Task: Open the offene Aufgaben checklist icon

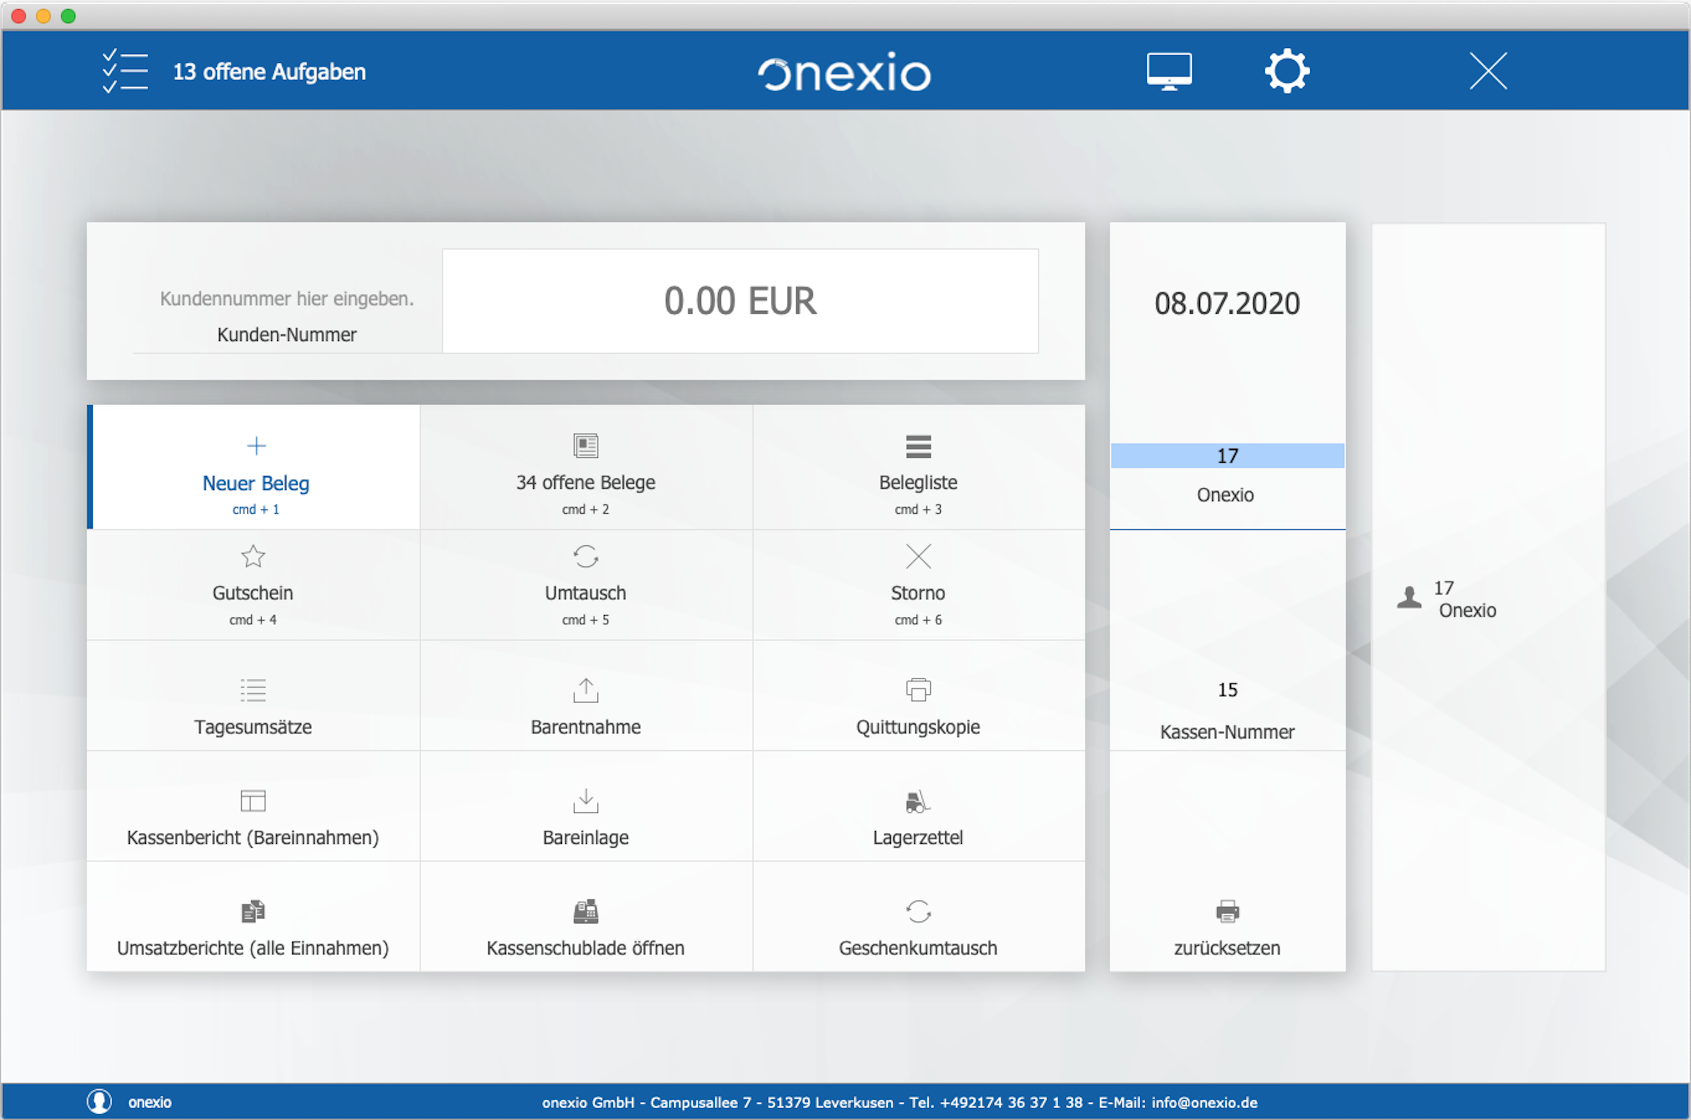Action: pos(125,71)
